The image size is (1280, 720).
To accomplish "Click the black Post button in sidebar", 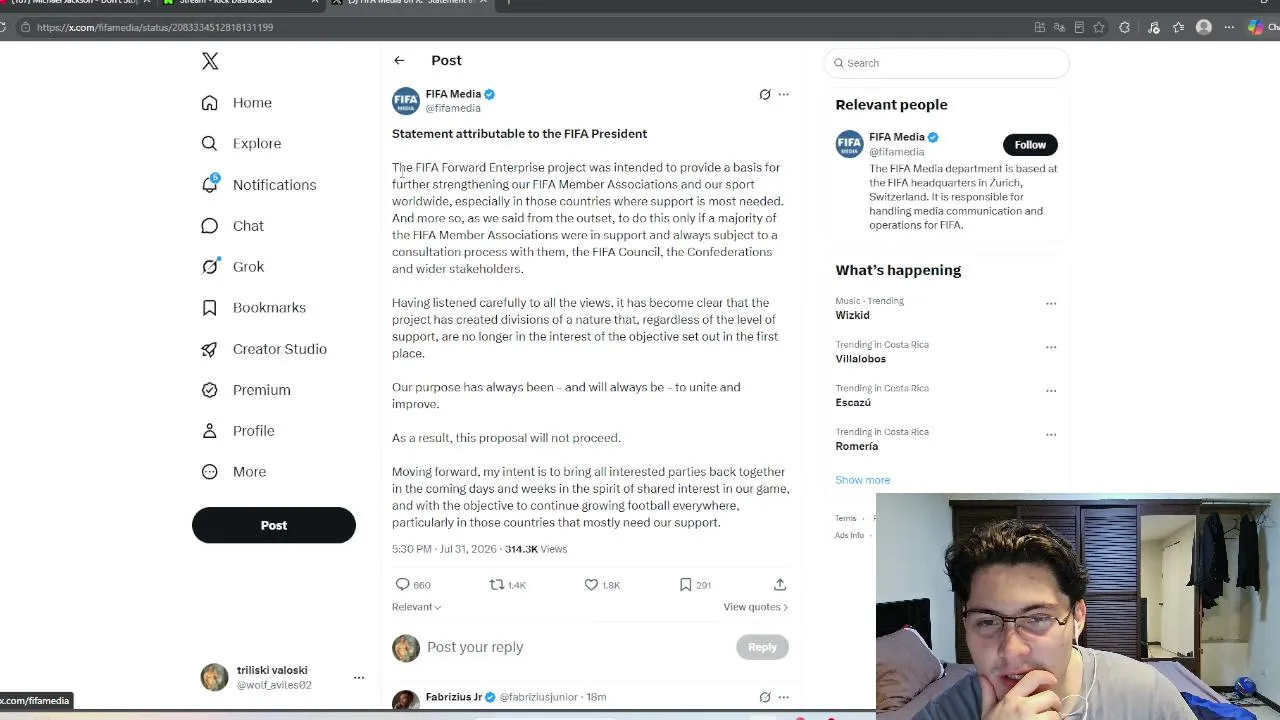I will [274, 525].
